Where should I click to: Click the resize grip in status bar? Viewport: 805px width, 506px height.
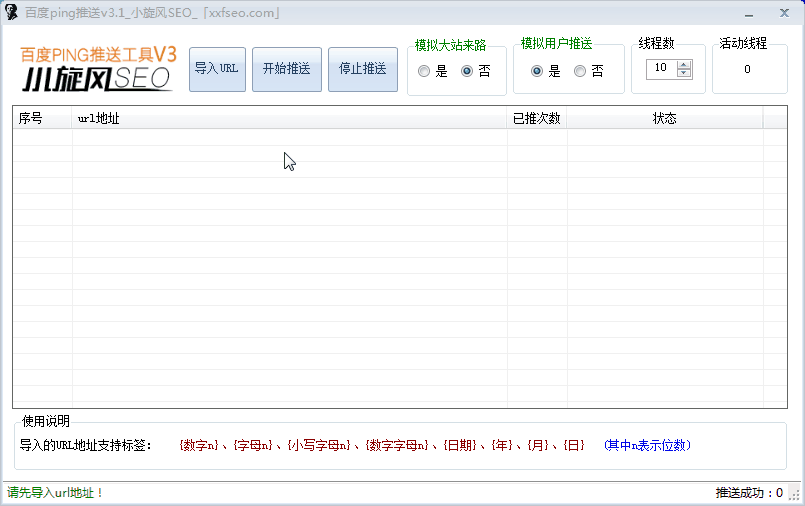coord(794,494)
